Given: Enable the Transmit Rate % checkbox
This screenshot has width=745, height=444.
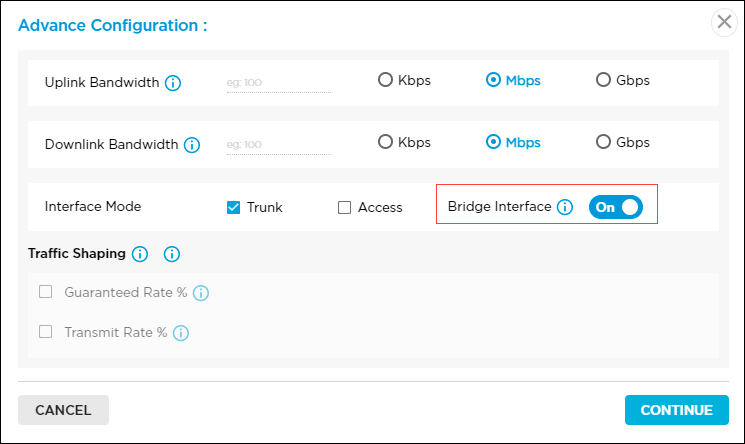Looking at the screenshot, I should (x=46, y=331).
